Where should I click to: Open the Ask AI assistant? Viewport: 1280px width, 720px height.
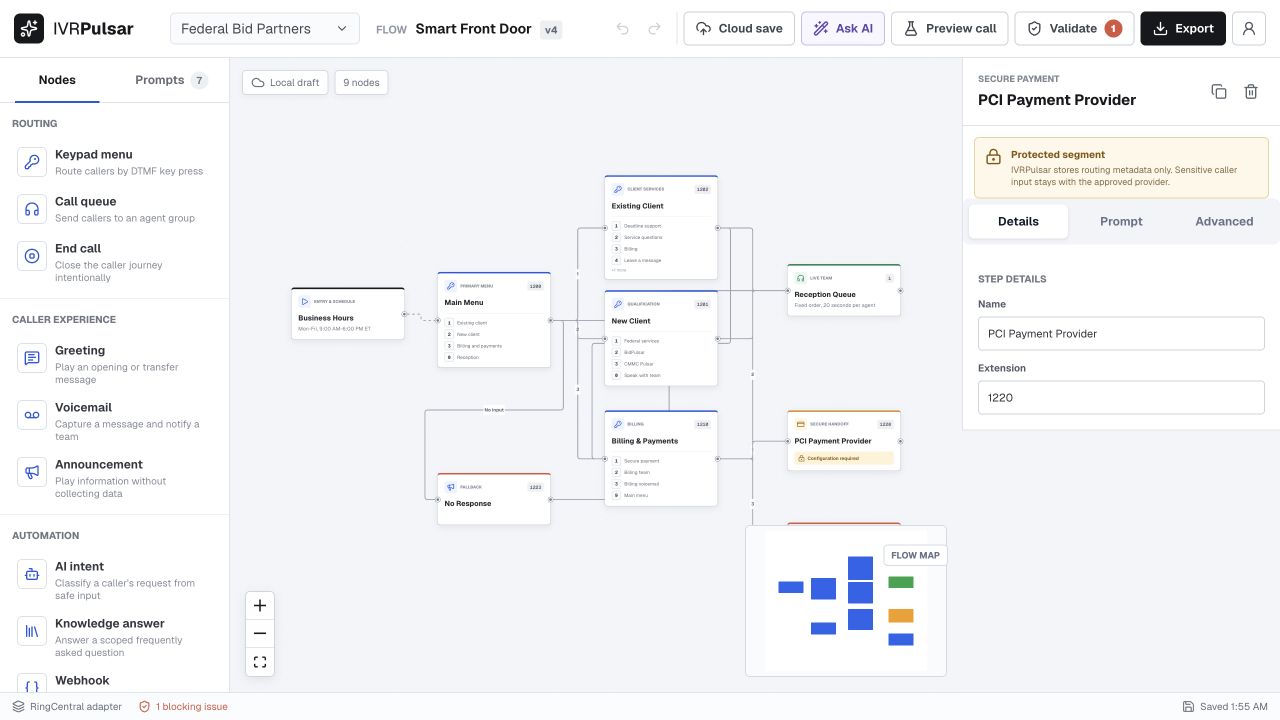pos(843,29)
